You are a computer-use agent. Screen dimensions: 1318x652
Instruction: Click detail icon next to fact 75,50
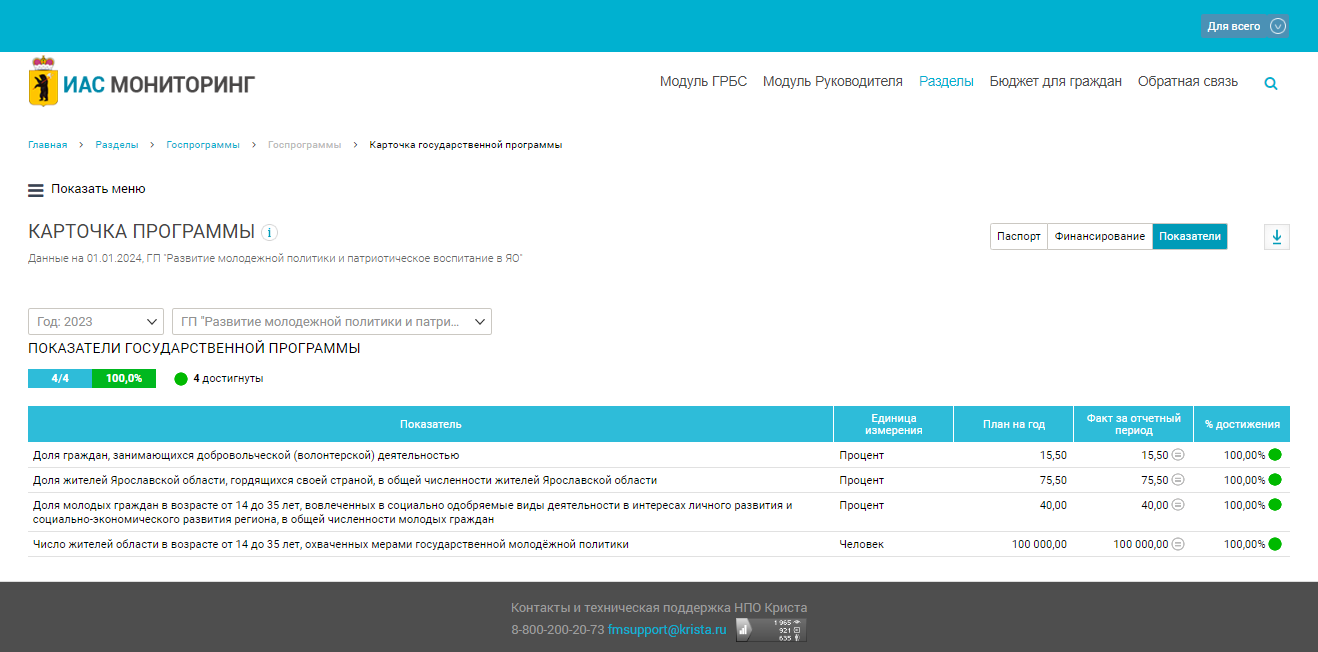[x=1178, y=480]
